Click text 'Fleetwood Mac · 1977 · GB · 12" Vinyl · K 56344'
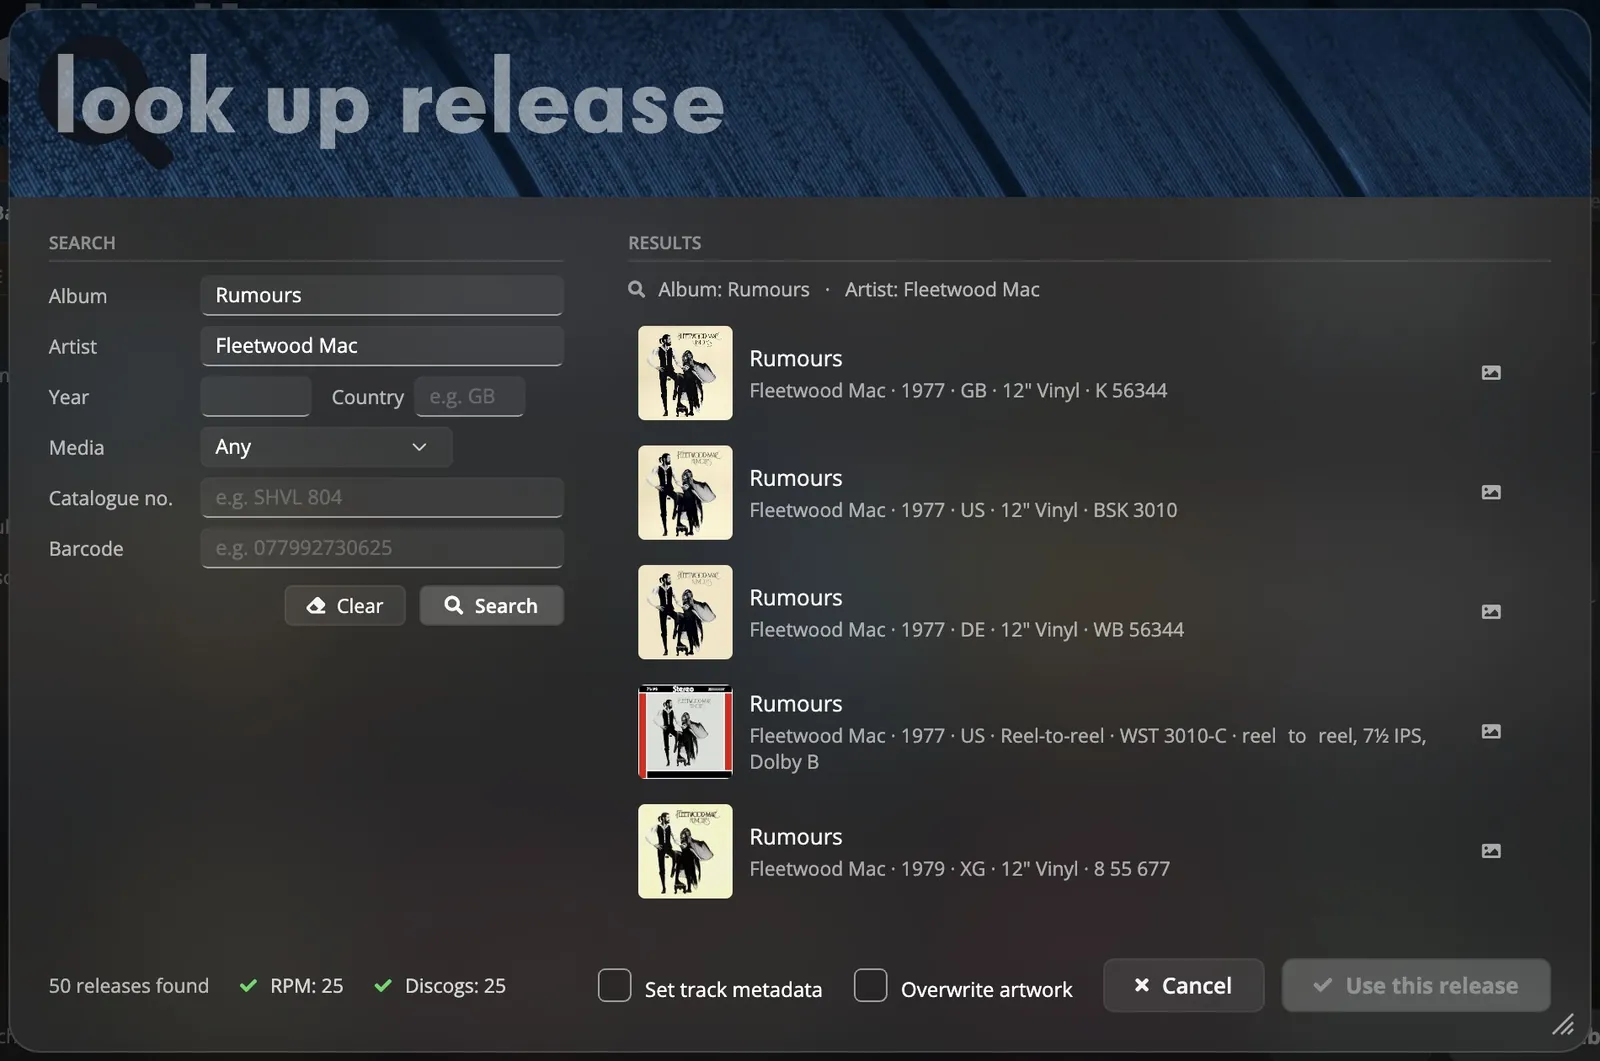Image resolution: width=1600 pixels, height=1061 pixels. [958, 390]
